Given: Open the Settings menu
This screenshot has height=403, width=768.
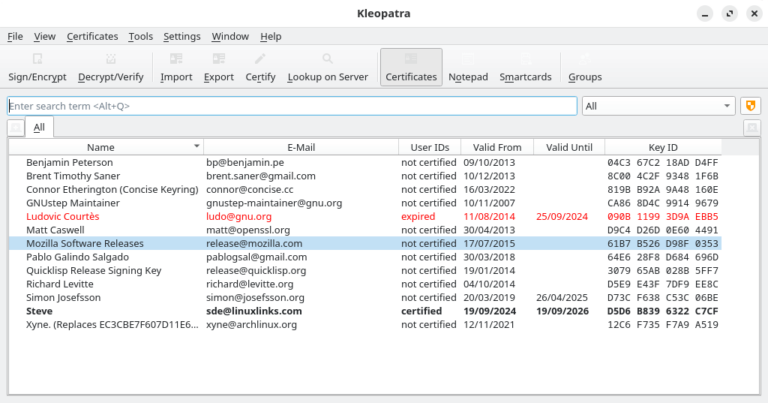Looking at the screenshot, I should [182, 36].
